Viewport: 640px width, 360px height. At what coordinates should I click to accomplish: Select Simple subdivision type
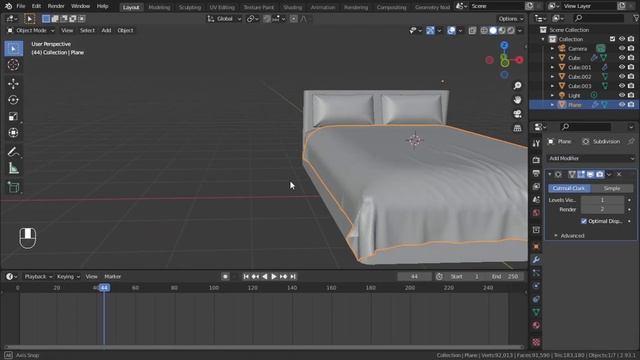612,188
